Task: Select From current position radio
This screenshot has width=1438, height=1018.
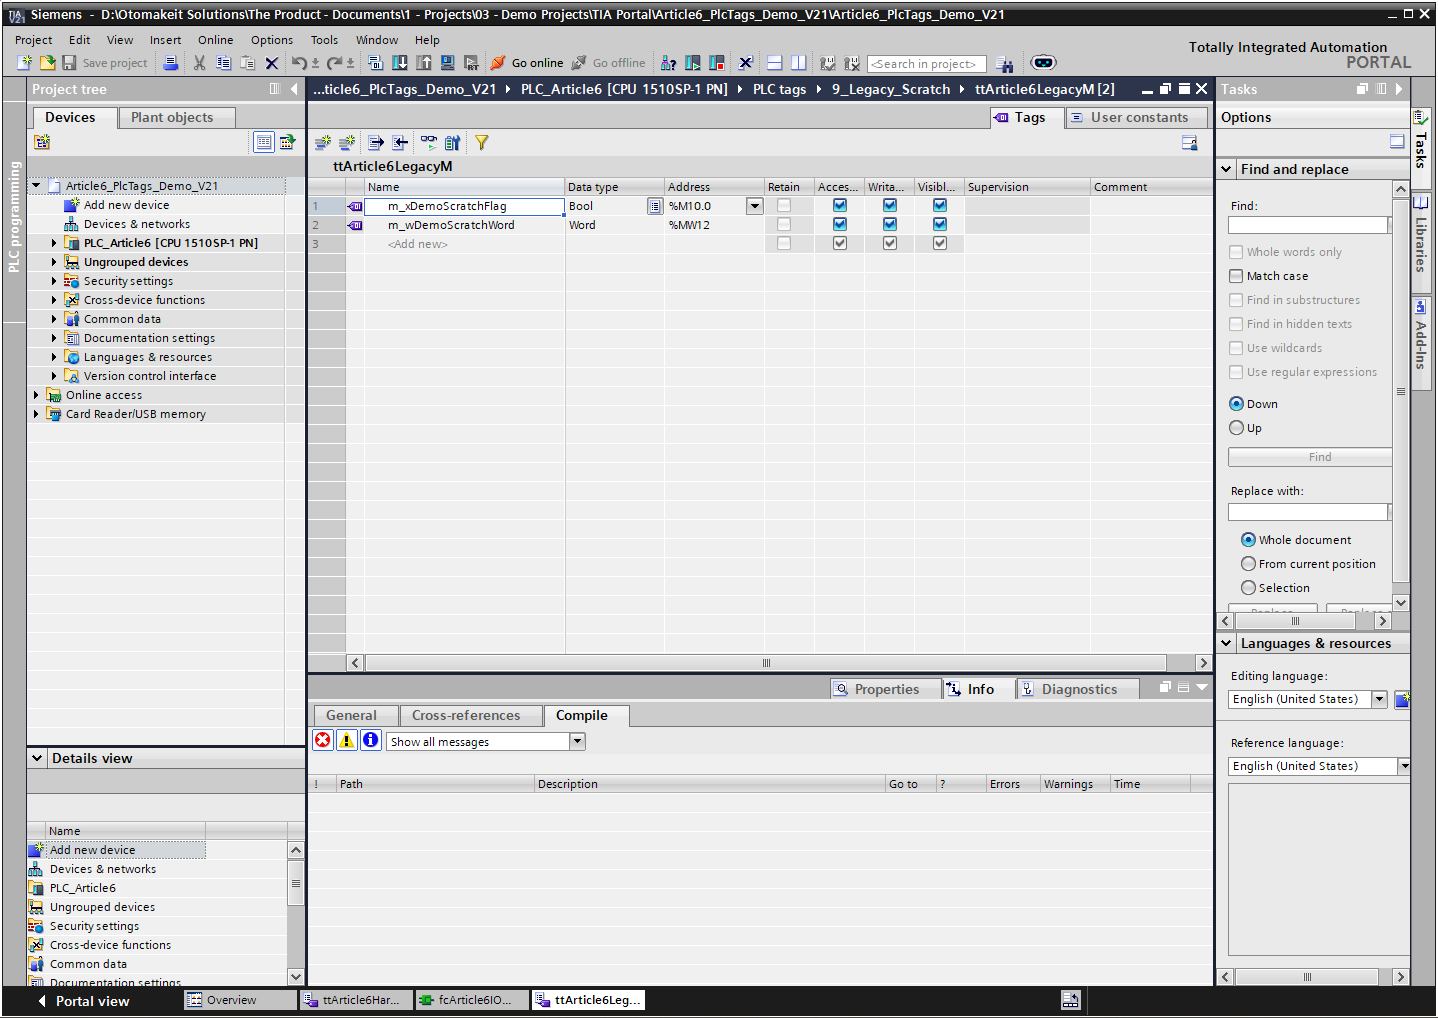Action: (1248, 564)
